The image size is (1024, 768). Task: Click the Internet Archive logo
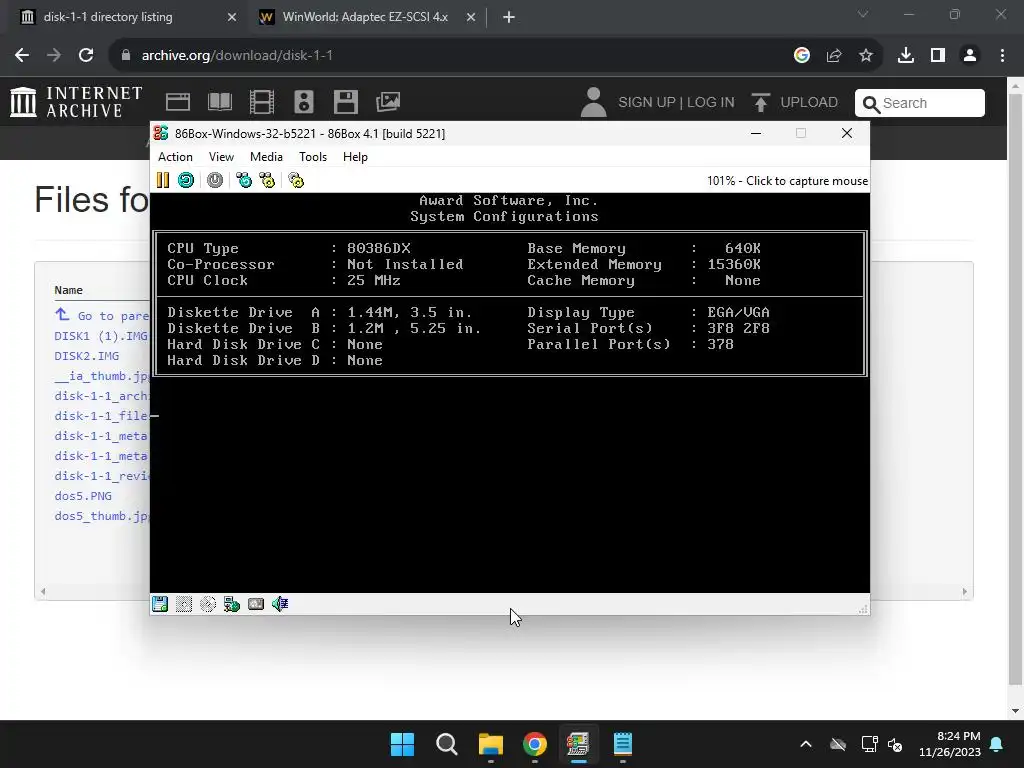76,103
